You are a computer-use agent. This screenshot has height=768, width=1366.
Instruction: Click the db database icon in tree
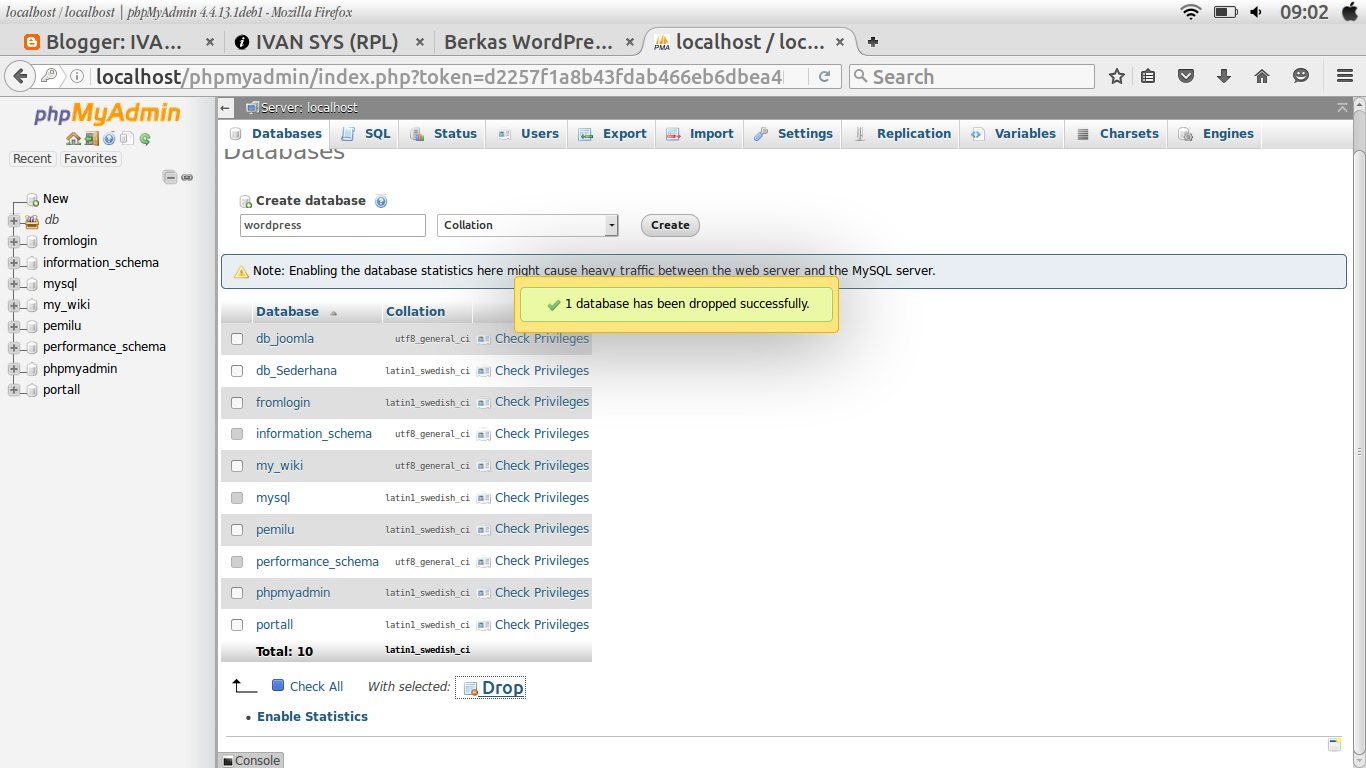pyautogui.click(x=32, y=220)
